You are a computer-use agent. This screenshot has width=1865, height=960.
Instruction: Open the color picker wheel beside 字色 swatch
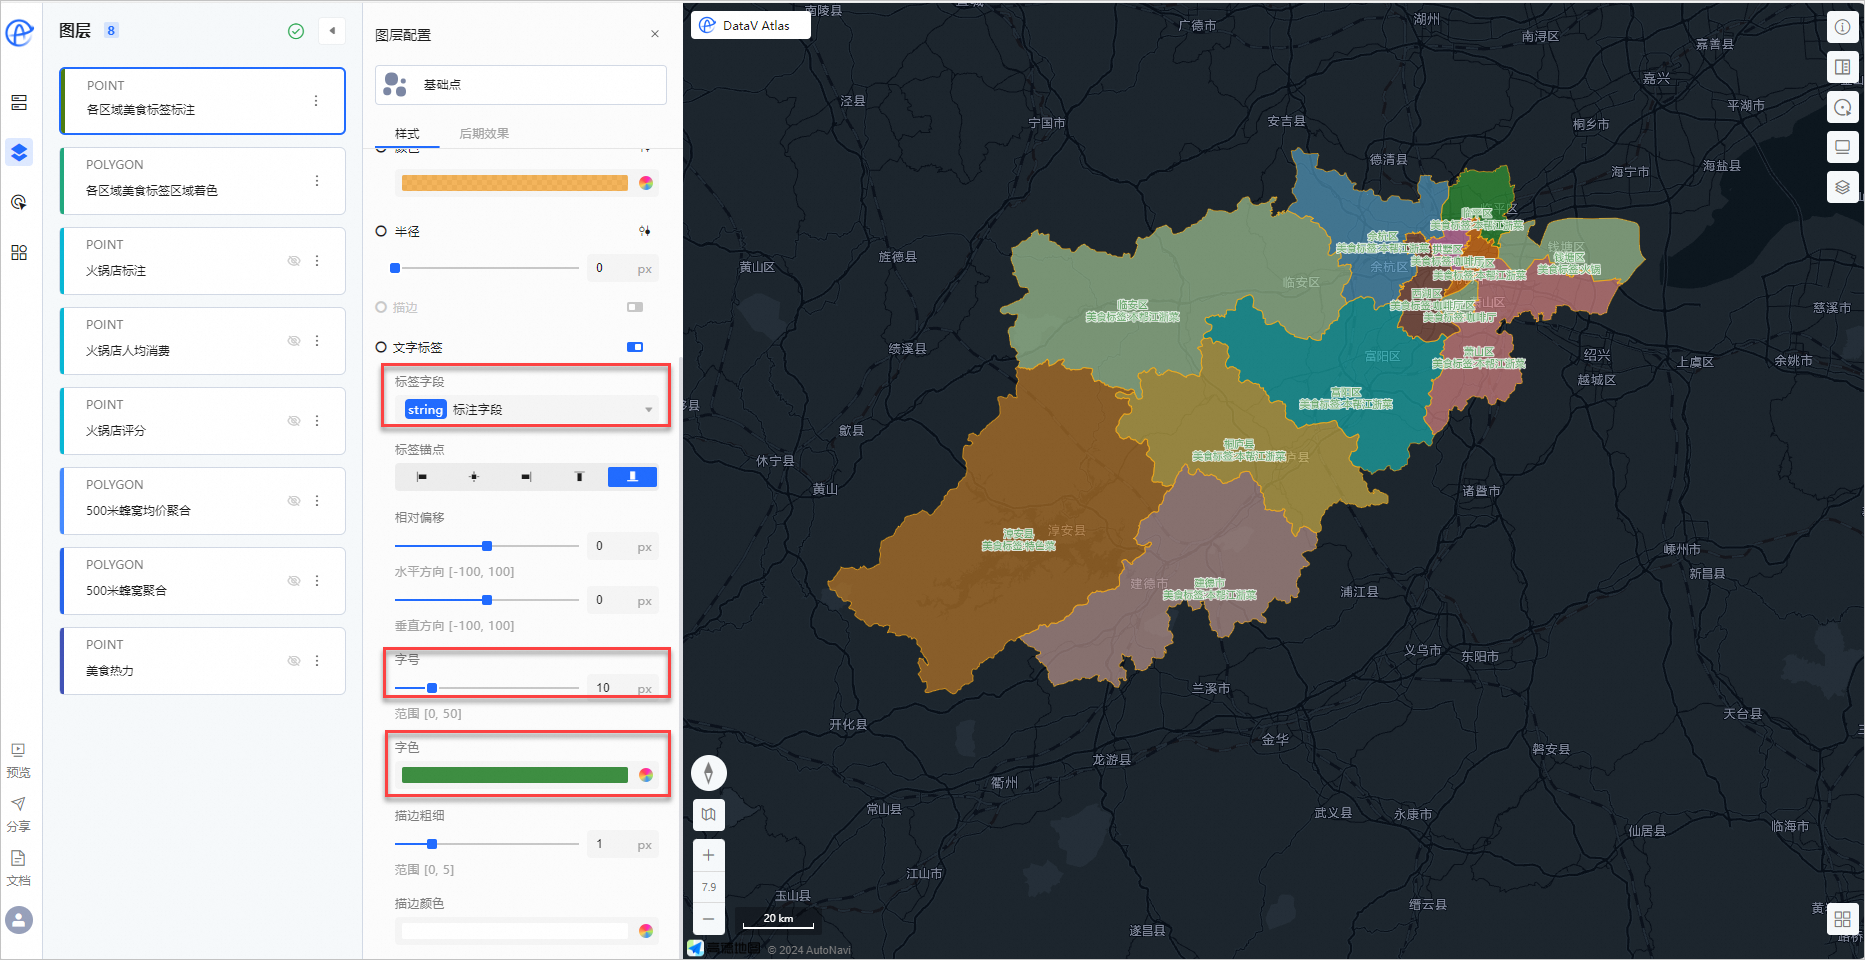point(646,775)
